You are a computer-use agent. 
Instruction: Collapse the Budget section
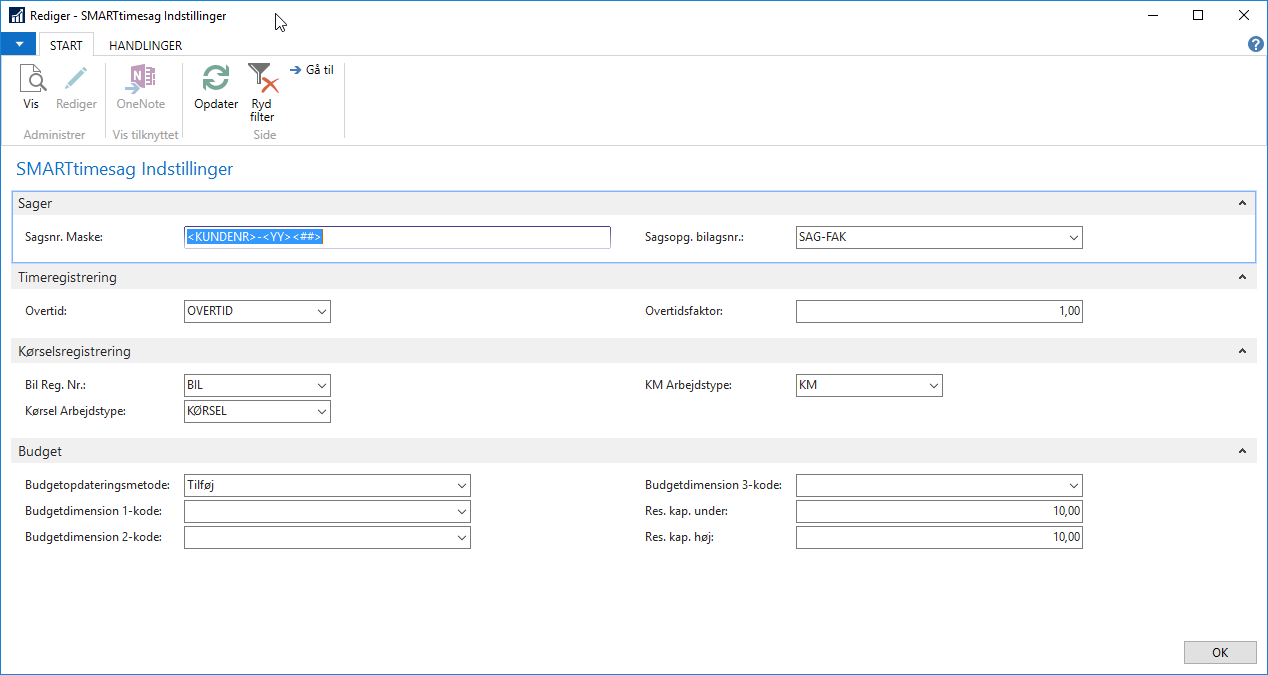(1243, 451)
